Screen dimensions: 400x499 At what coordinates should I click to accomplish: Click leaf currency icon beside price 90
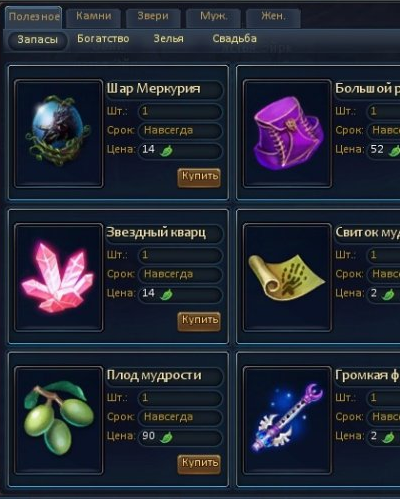pyautogui.click(x=166, y=437)
